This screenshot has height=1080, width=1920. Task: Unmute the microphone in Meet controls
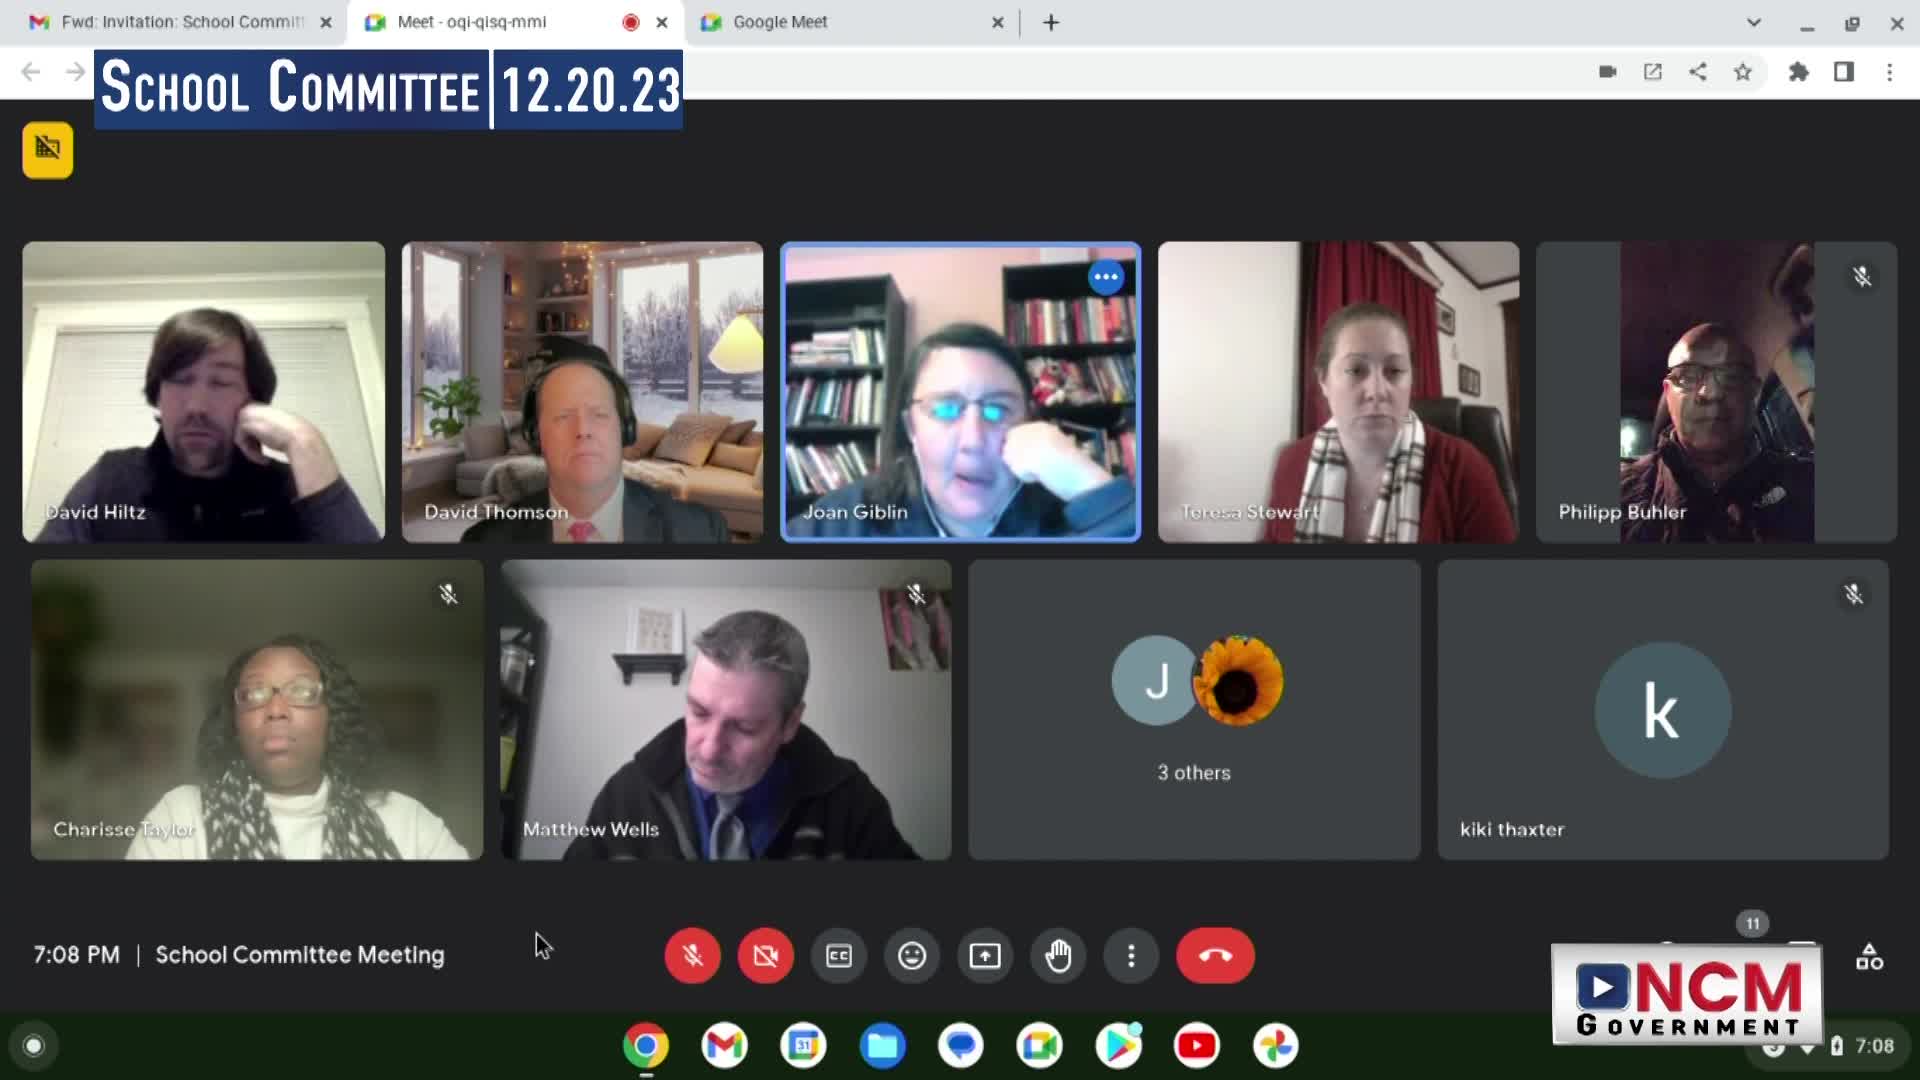point(692,956)
